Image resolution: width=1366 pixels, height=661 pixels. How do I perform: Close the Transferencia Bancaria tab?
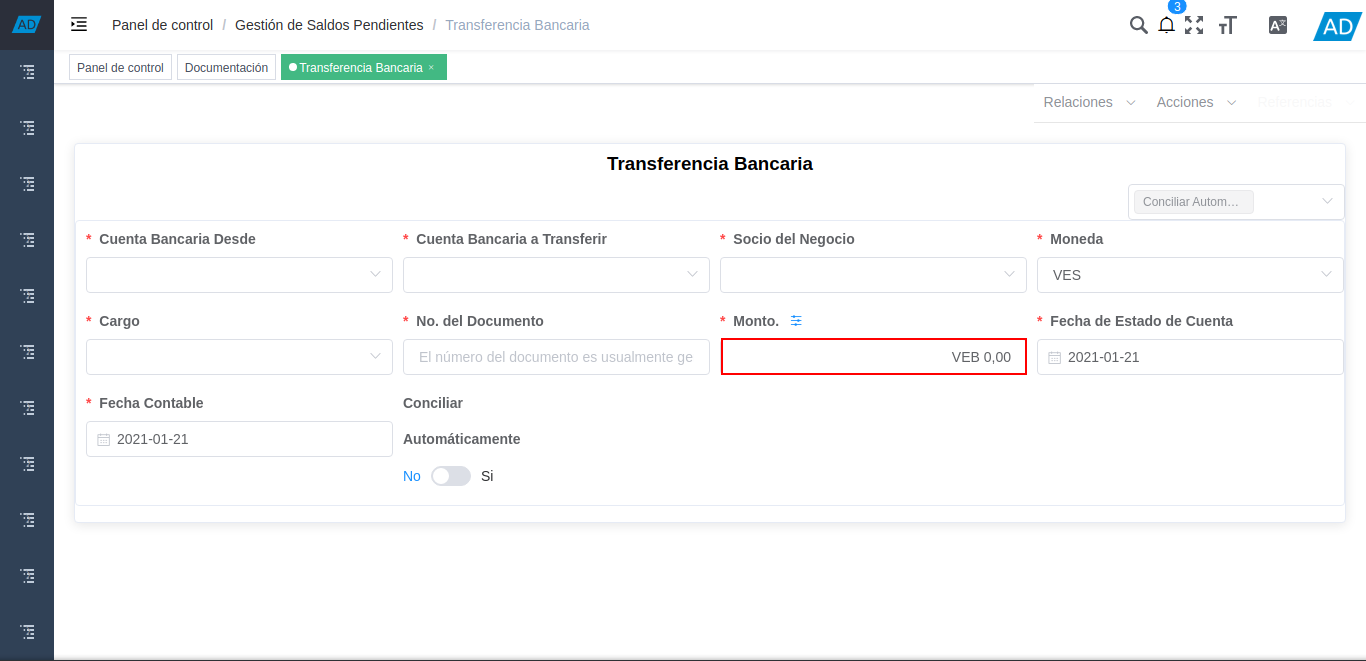[x=431, y=68]
